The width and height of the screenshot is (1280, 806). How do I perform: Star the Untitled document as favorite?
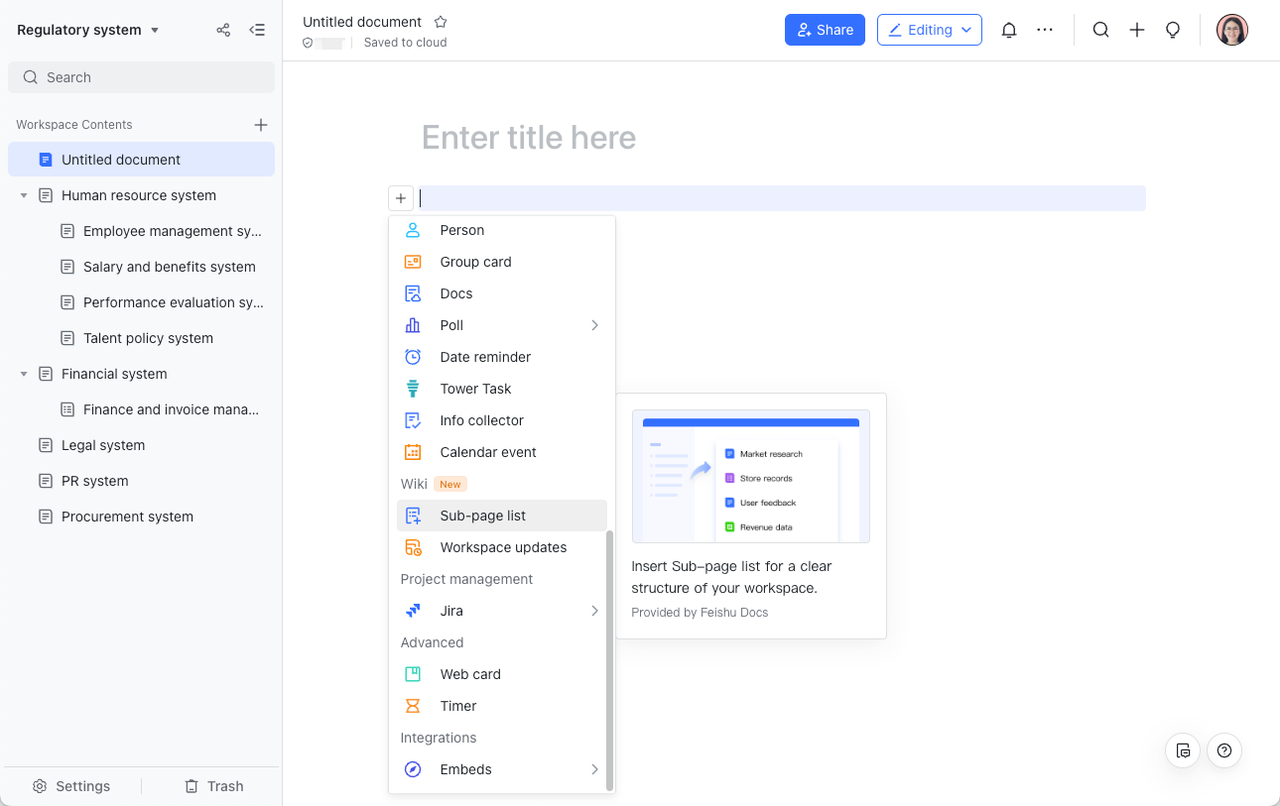pyautogui.click(x=440, y=22)
